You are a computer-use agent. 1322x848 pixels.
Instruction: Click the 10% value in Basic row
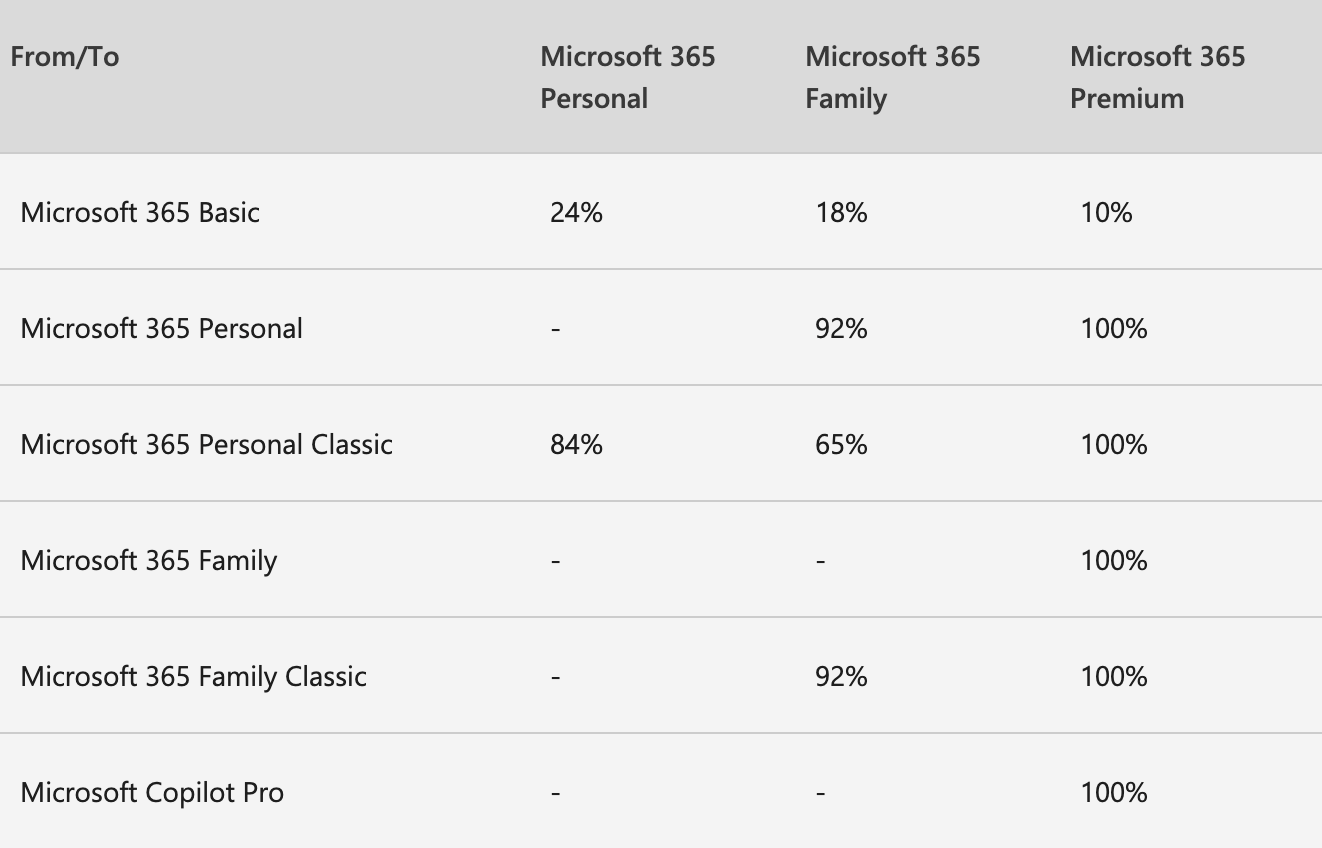coord(1106,212)
